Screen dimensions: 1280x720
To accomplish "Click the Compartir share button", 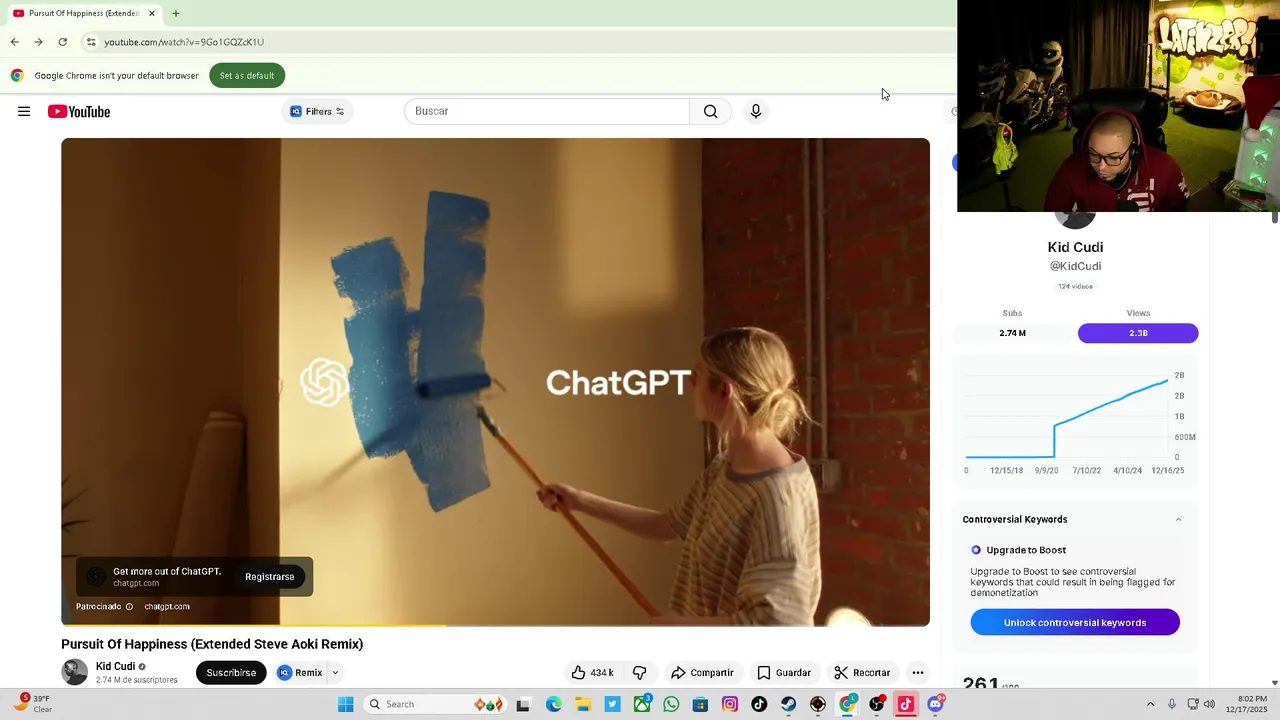I will (702, 672).
